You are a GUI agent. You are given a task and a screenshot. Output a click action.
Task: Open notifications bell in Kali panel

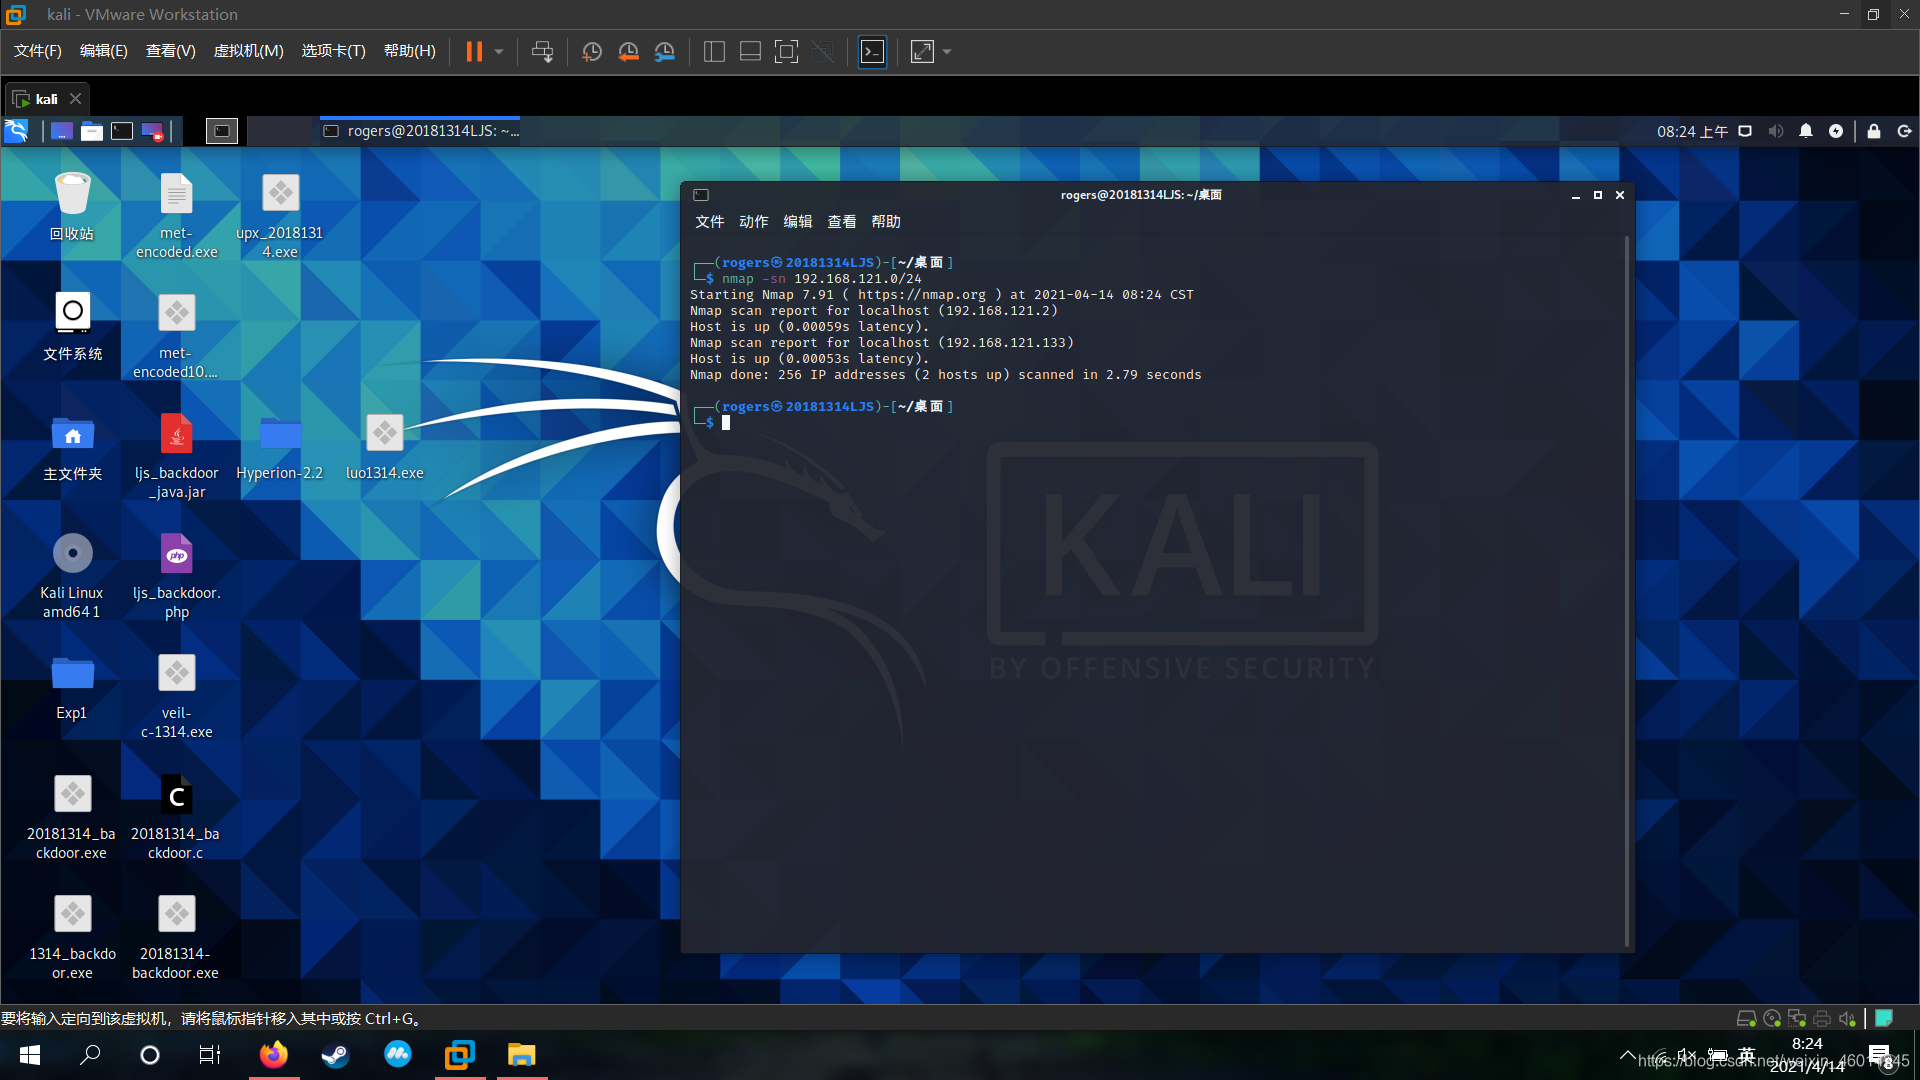[x=1806, y=131]
